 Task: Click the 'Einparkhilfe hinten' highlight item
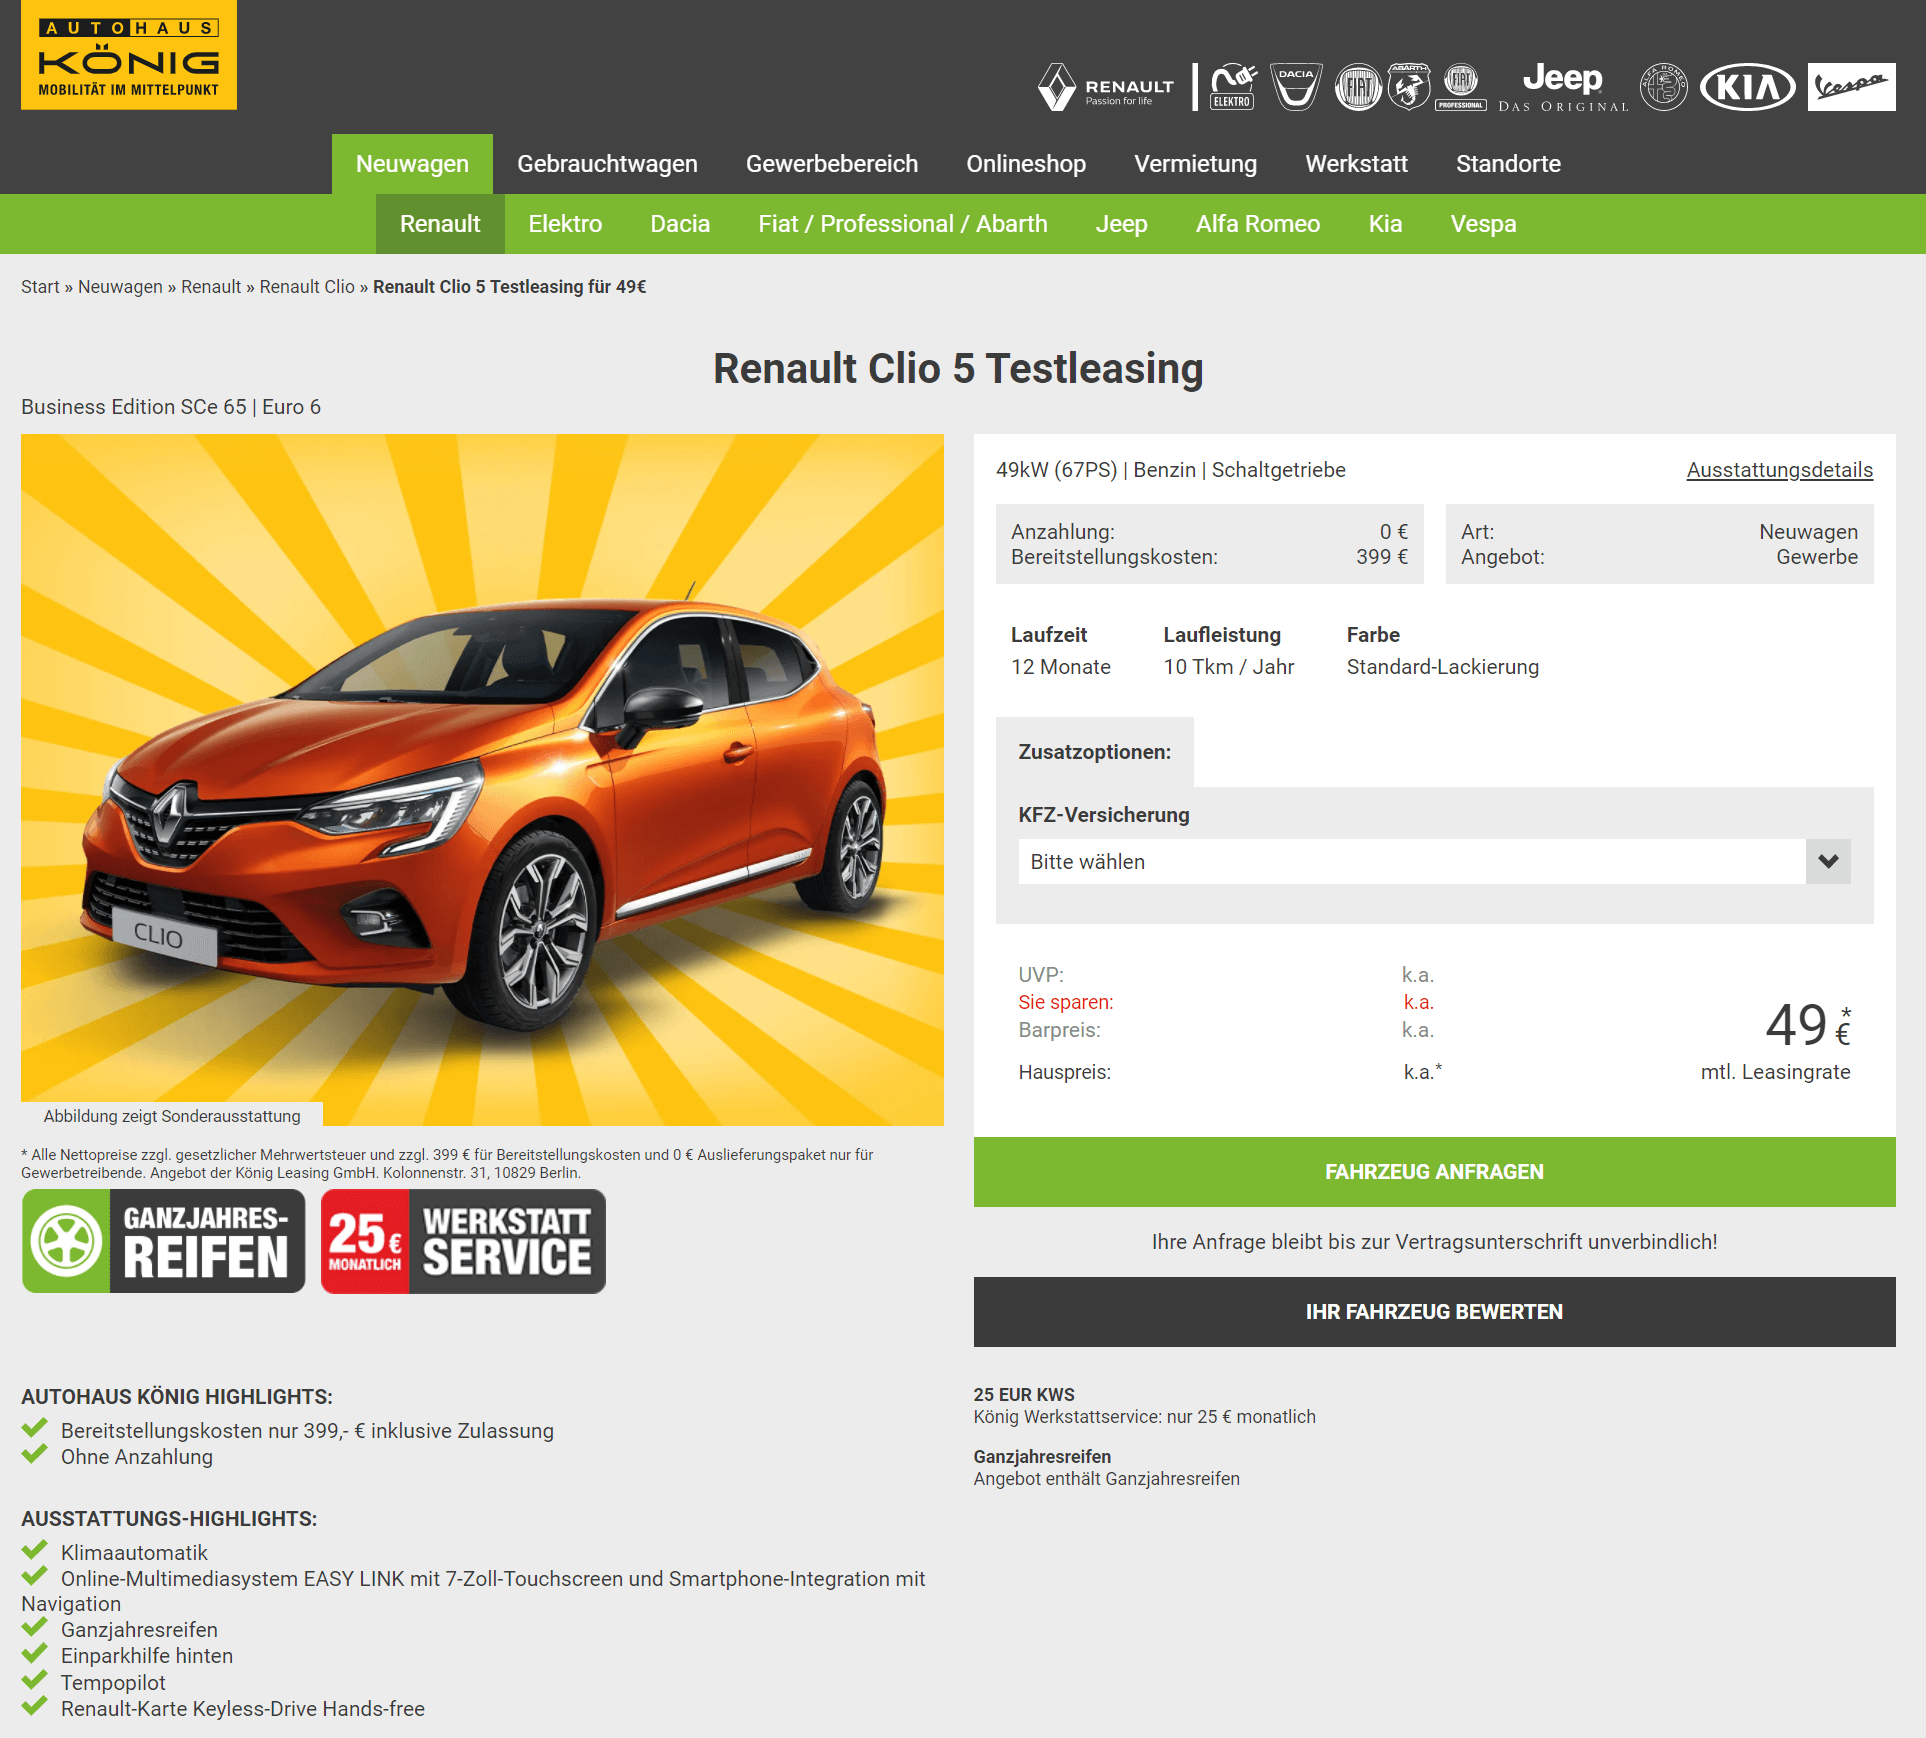(x=147, y=1656)
